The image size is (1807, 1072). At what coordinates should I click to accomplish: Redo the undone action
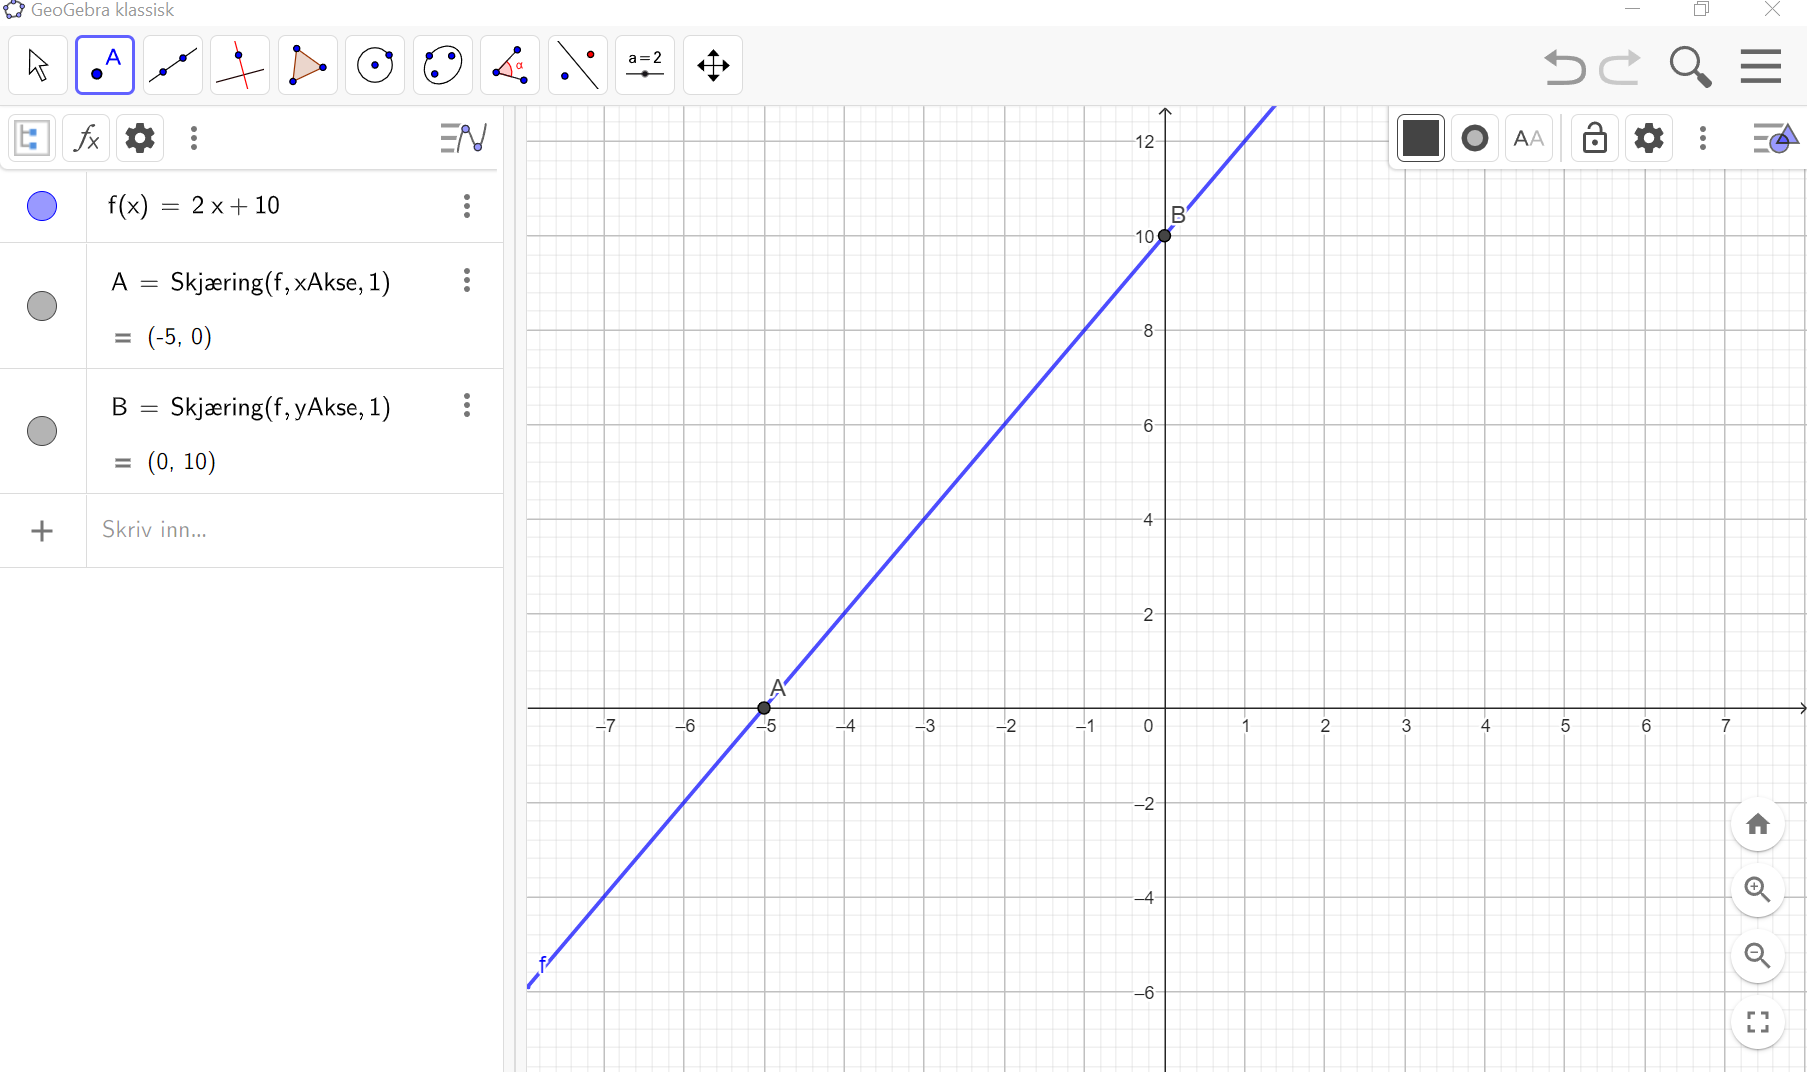point(1620,67)
